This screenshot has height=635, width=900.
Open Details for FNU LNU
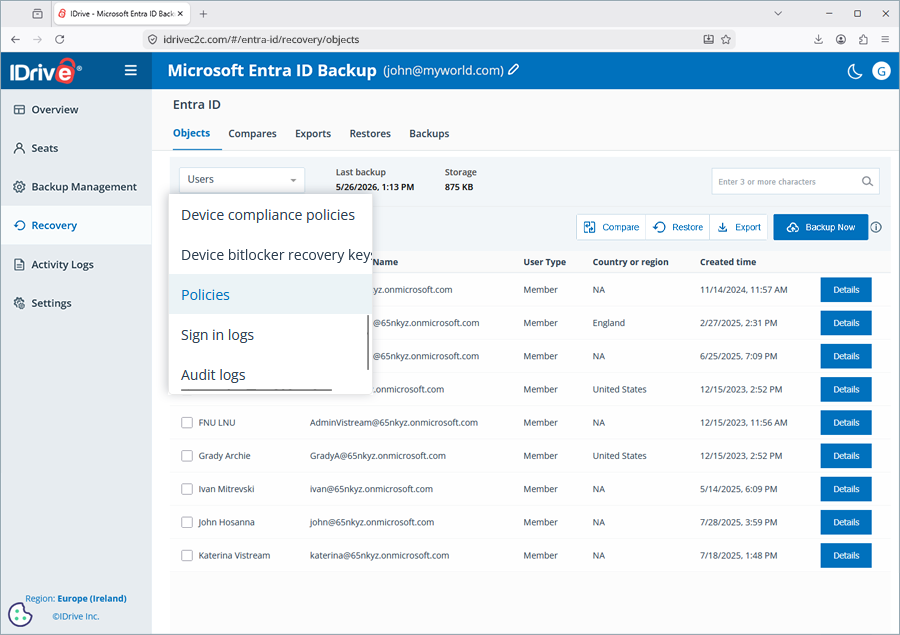pos(846,423)
